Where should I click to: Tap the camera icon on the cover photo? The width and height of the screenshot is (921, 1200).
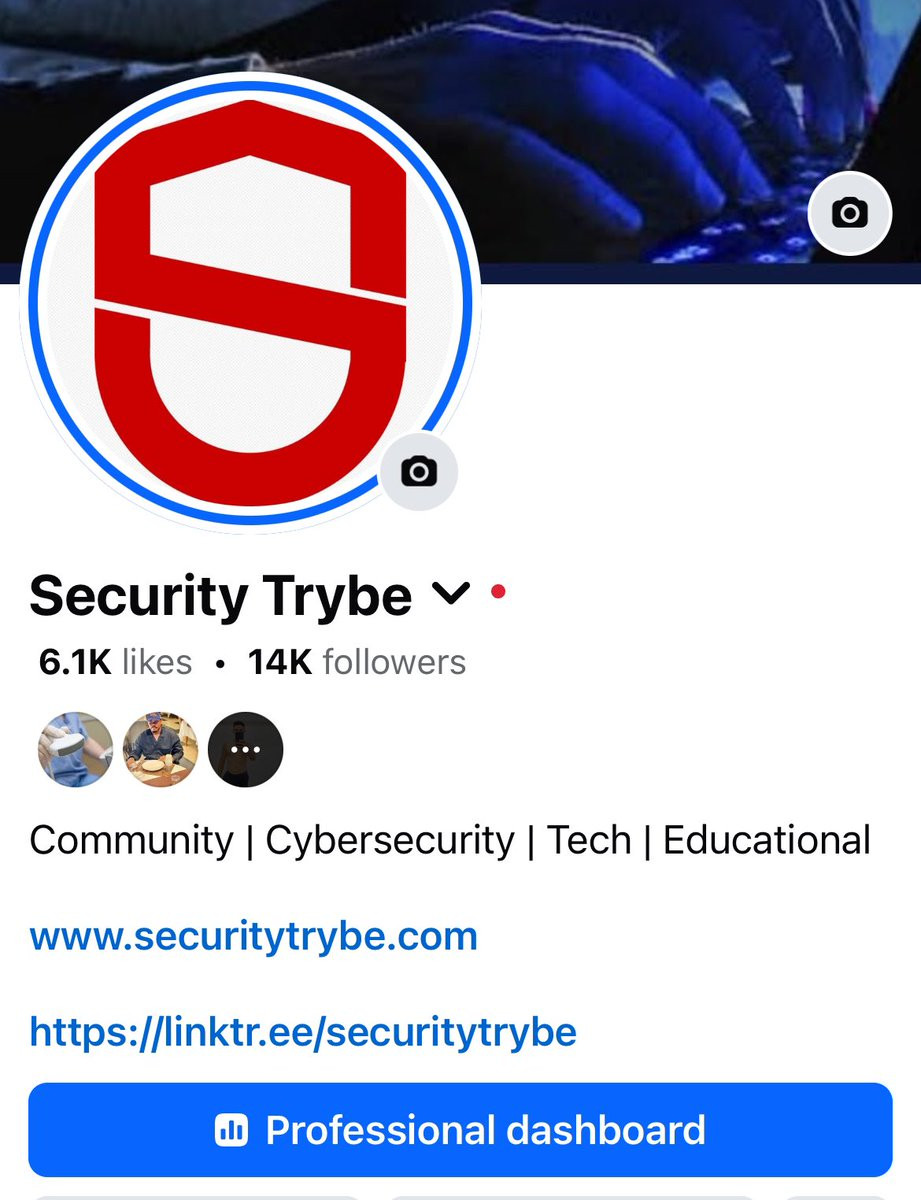850,213
